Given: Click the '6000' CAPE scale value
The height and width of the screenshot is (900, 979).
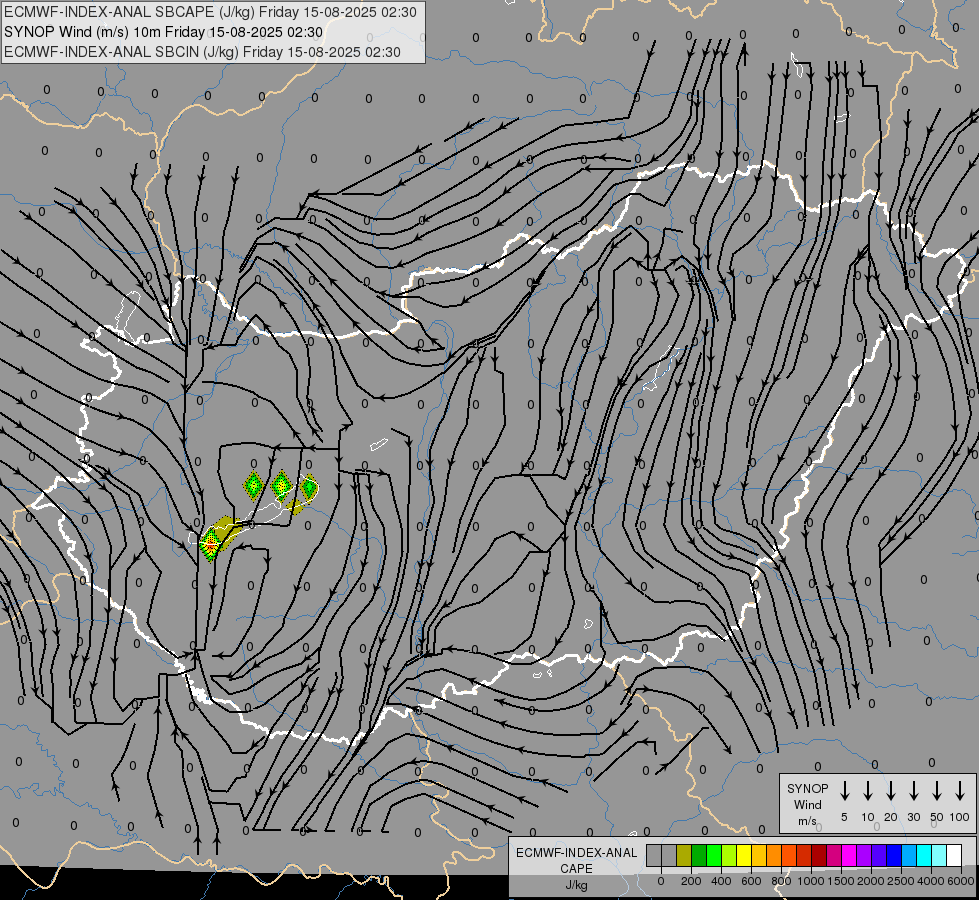Looking at the screenshot, I should (961, 881).
